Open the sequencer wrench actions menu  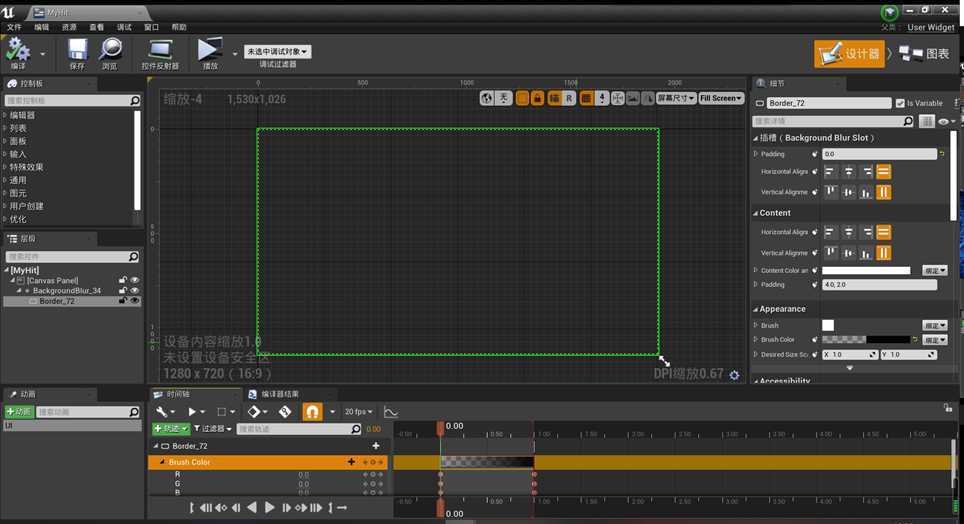(165, 411)
